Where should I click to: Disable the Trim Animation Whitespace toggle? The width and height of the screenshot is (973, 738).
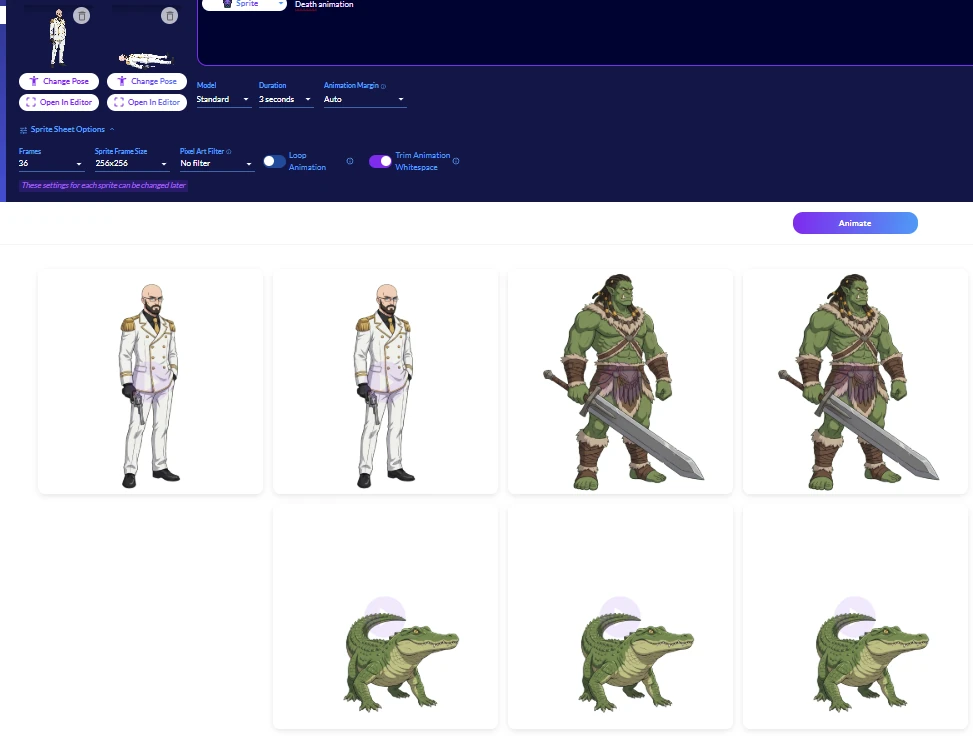(381, 161)
